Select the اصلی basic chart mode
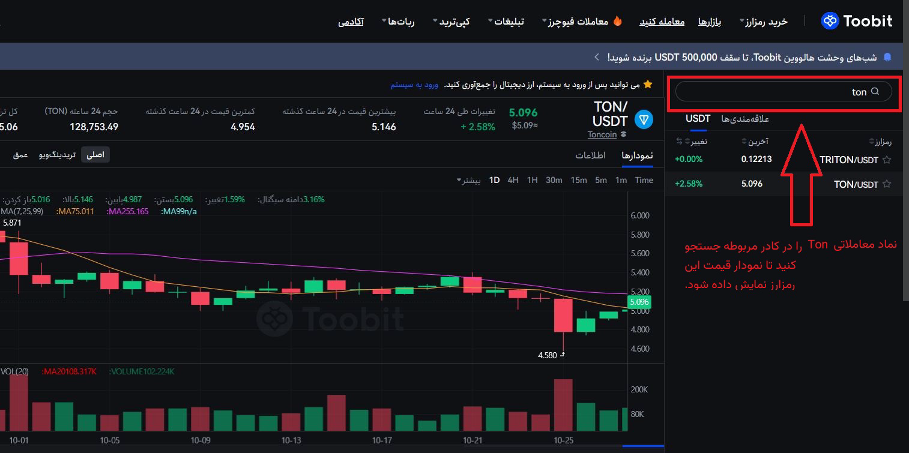Viewport: 910px width, 454px height. (x=95, y=155)
